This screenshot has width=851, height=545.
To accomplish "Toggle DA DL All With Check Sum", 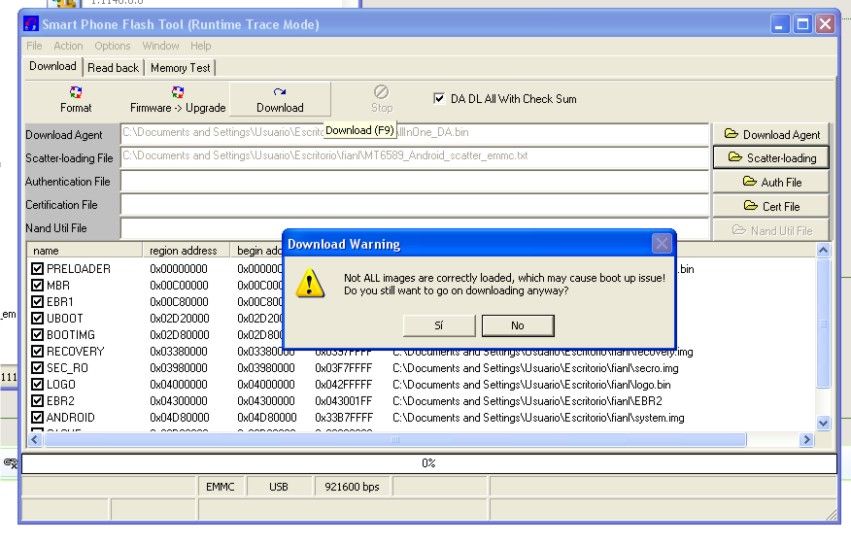I will [439, 98].
